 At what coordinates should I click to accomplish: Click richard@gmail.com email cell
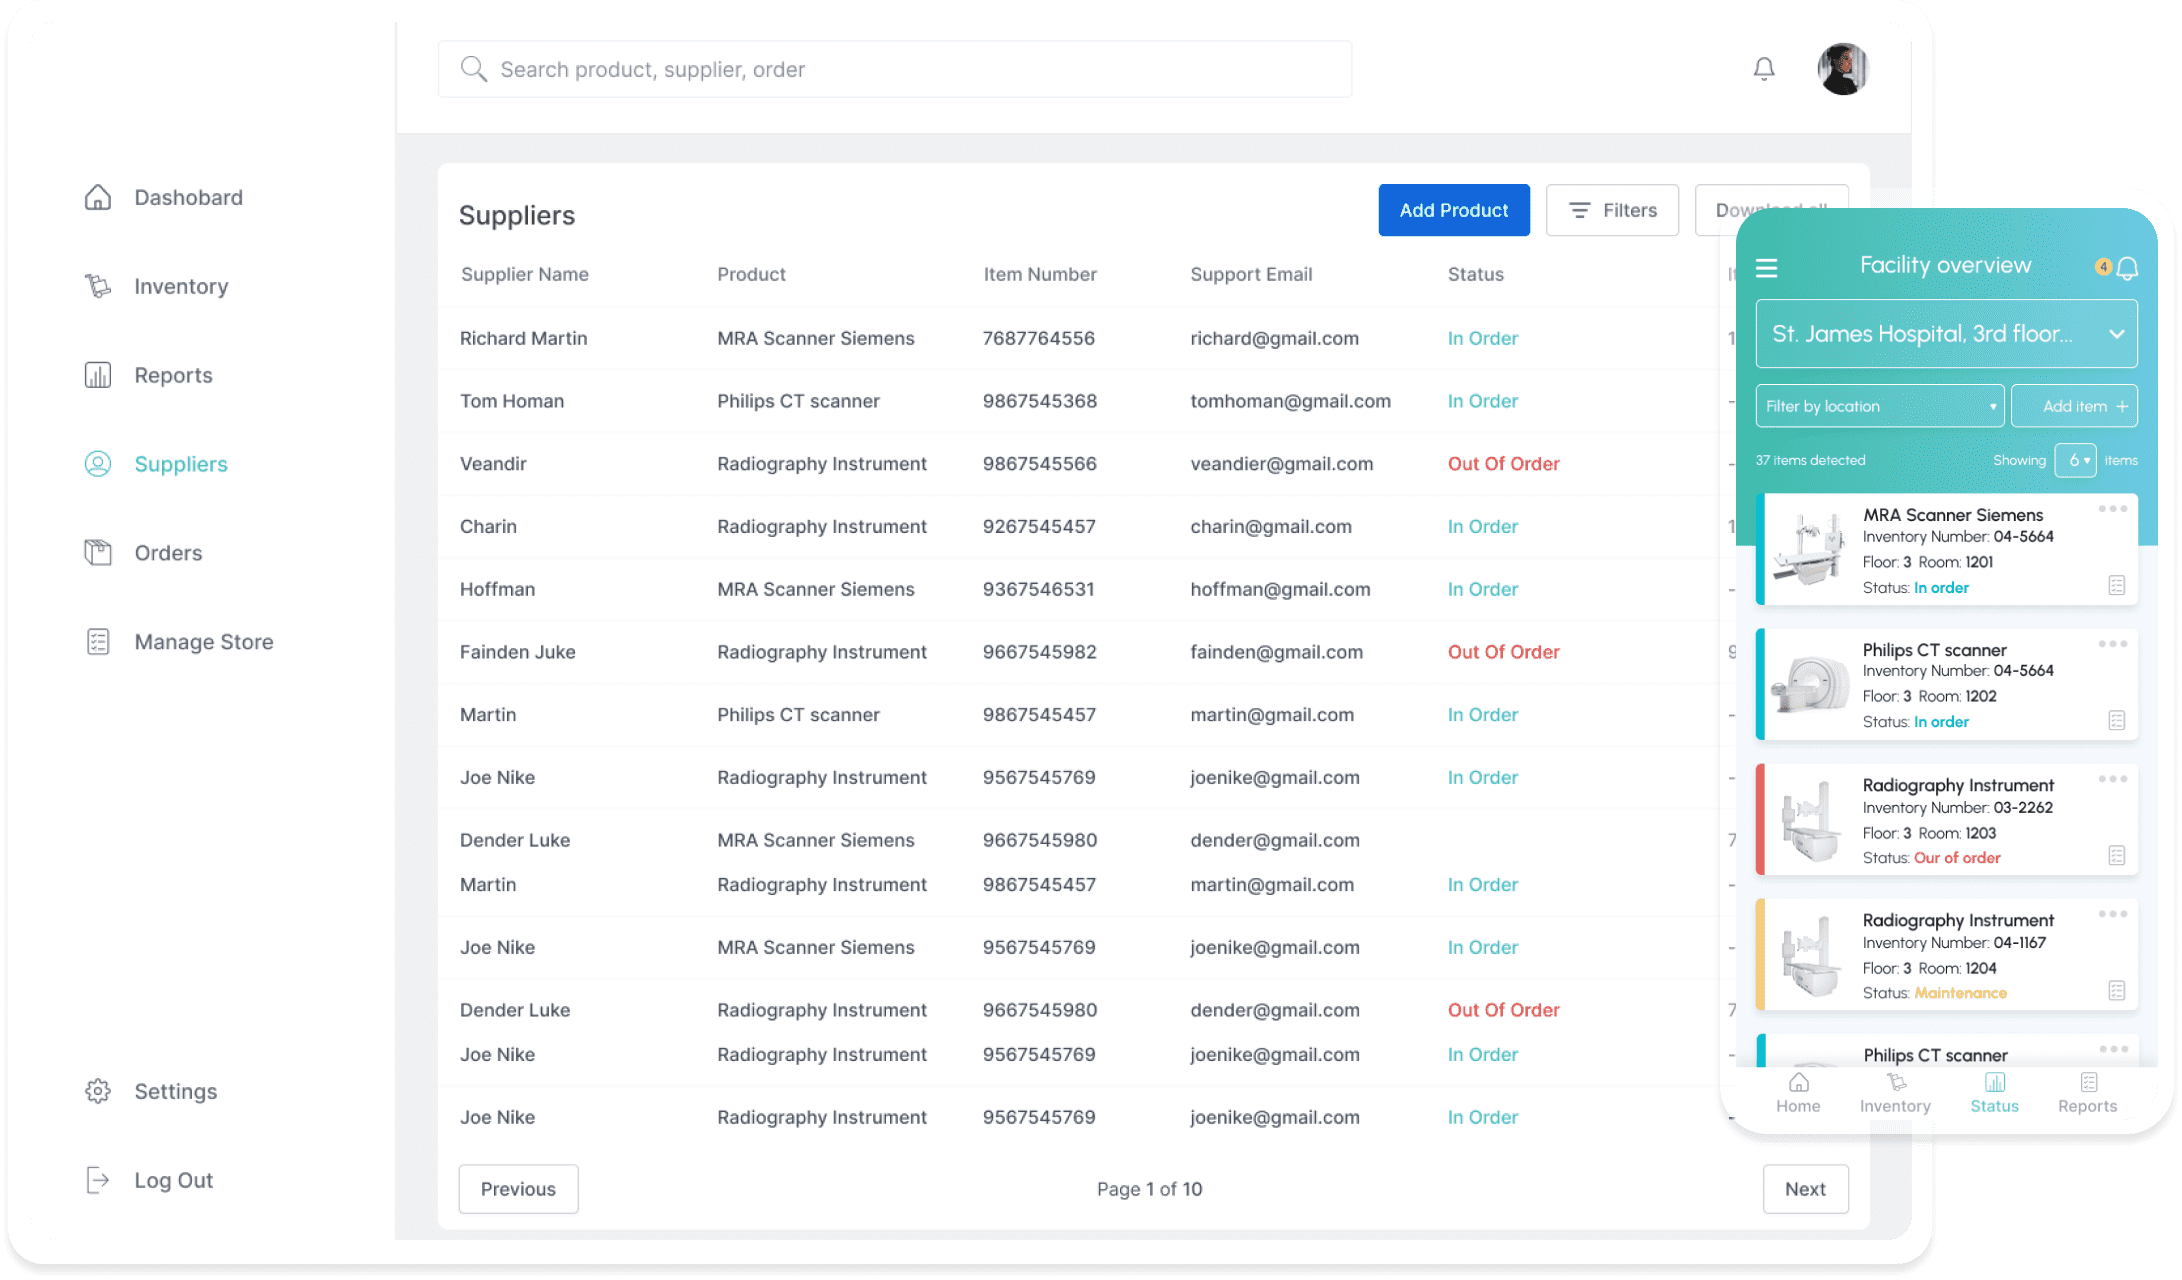pos(1274,338)
